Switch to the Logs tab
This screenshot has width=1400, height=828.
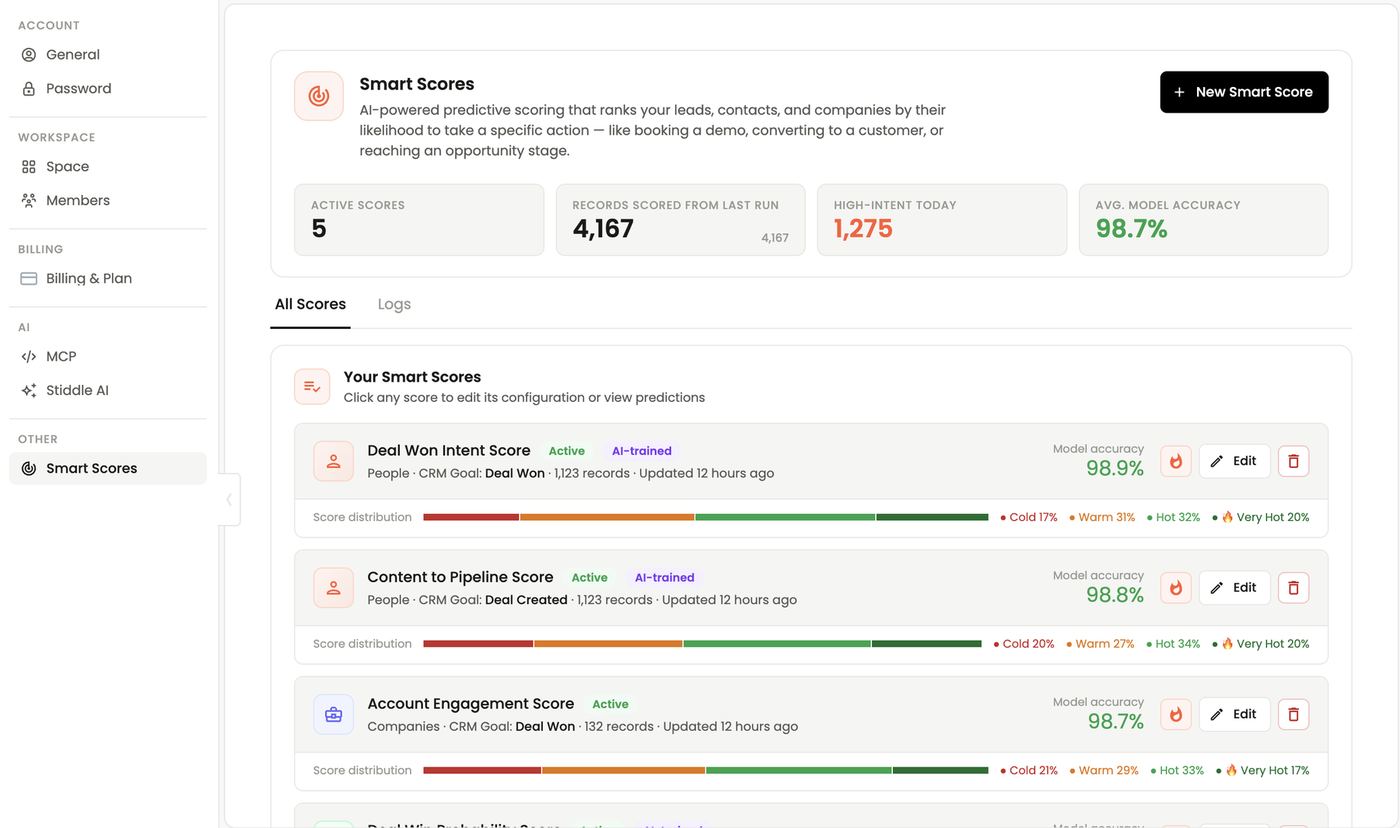pos(394,304)
